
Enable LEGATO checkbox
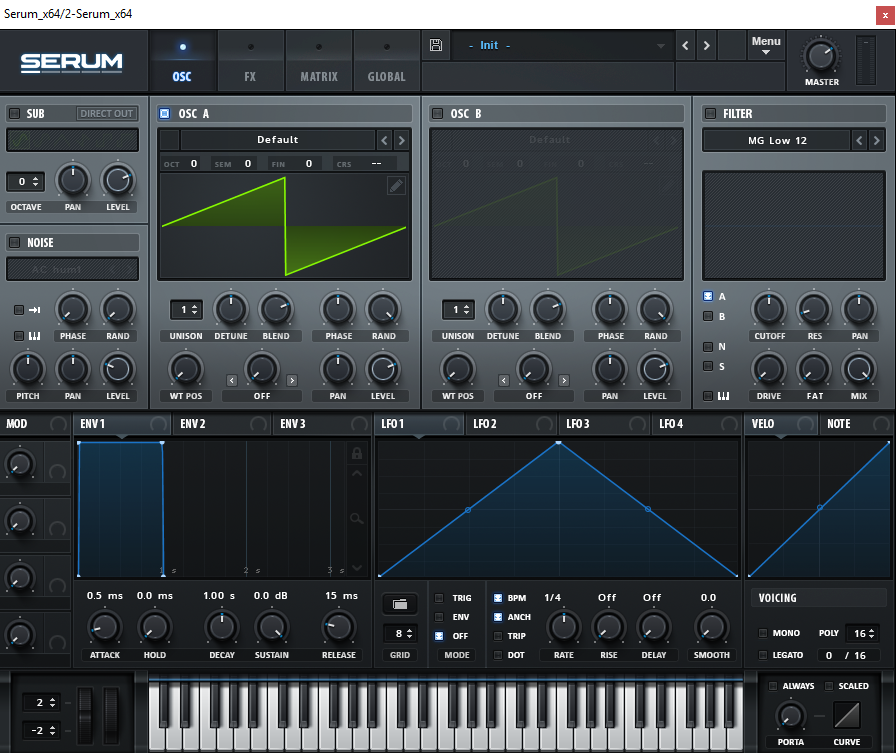(762, 655)
